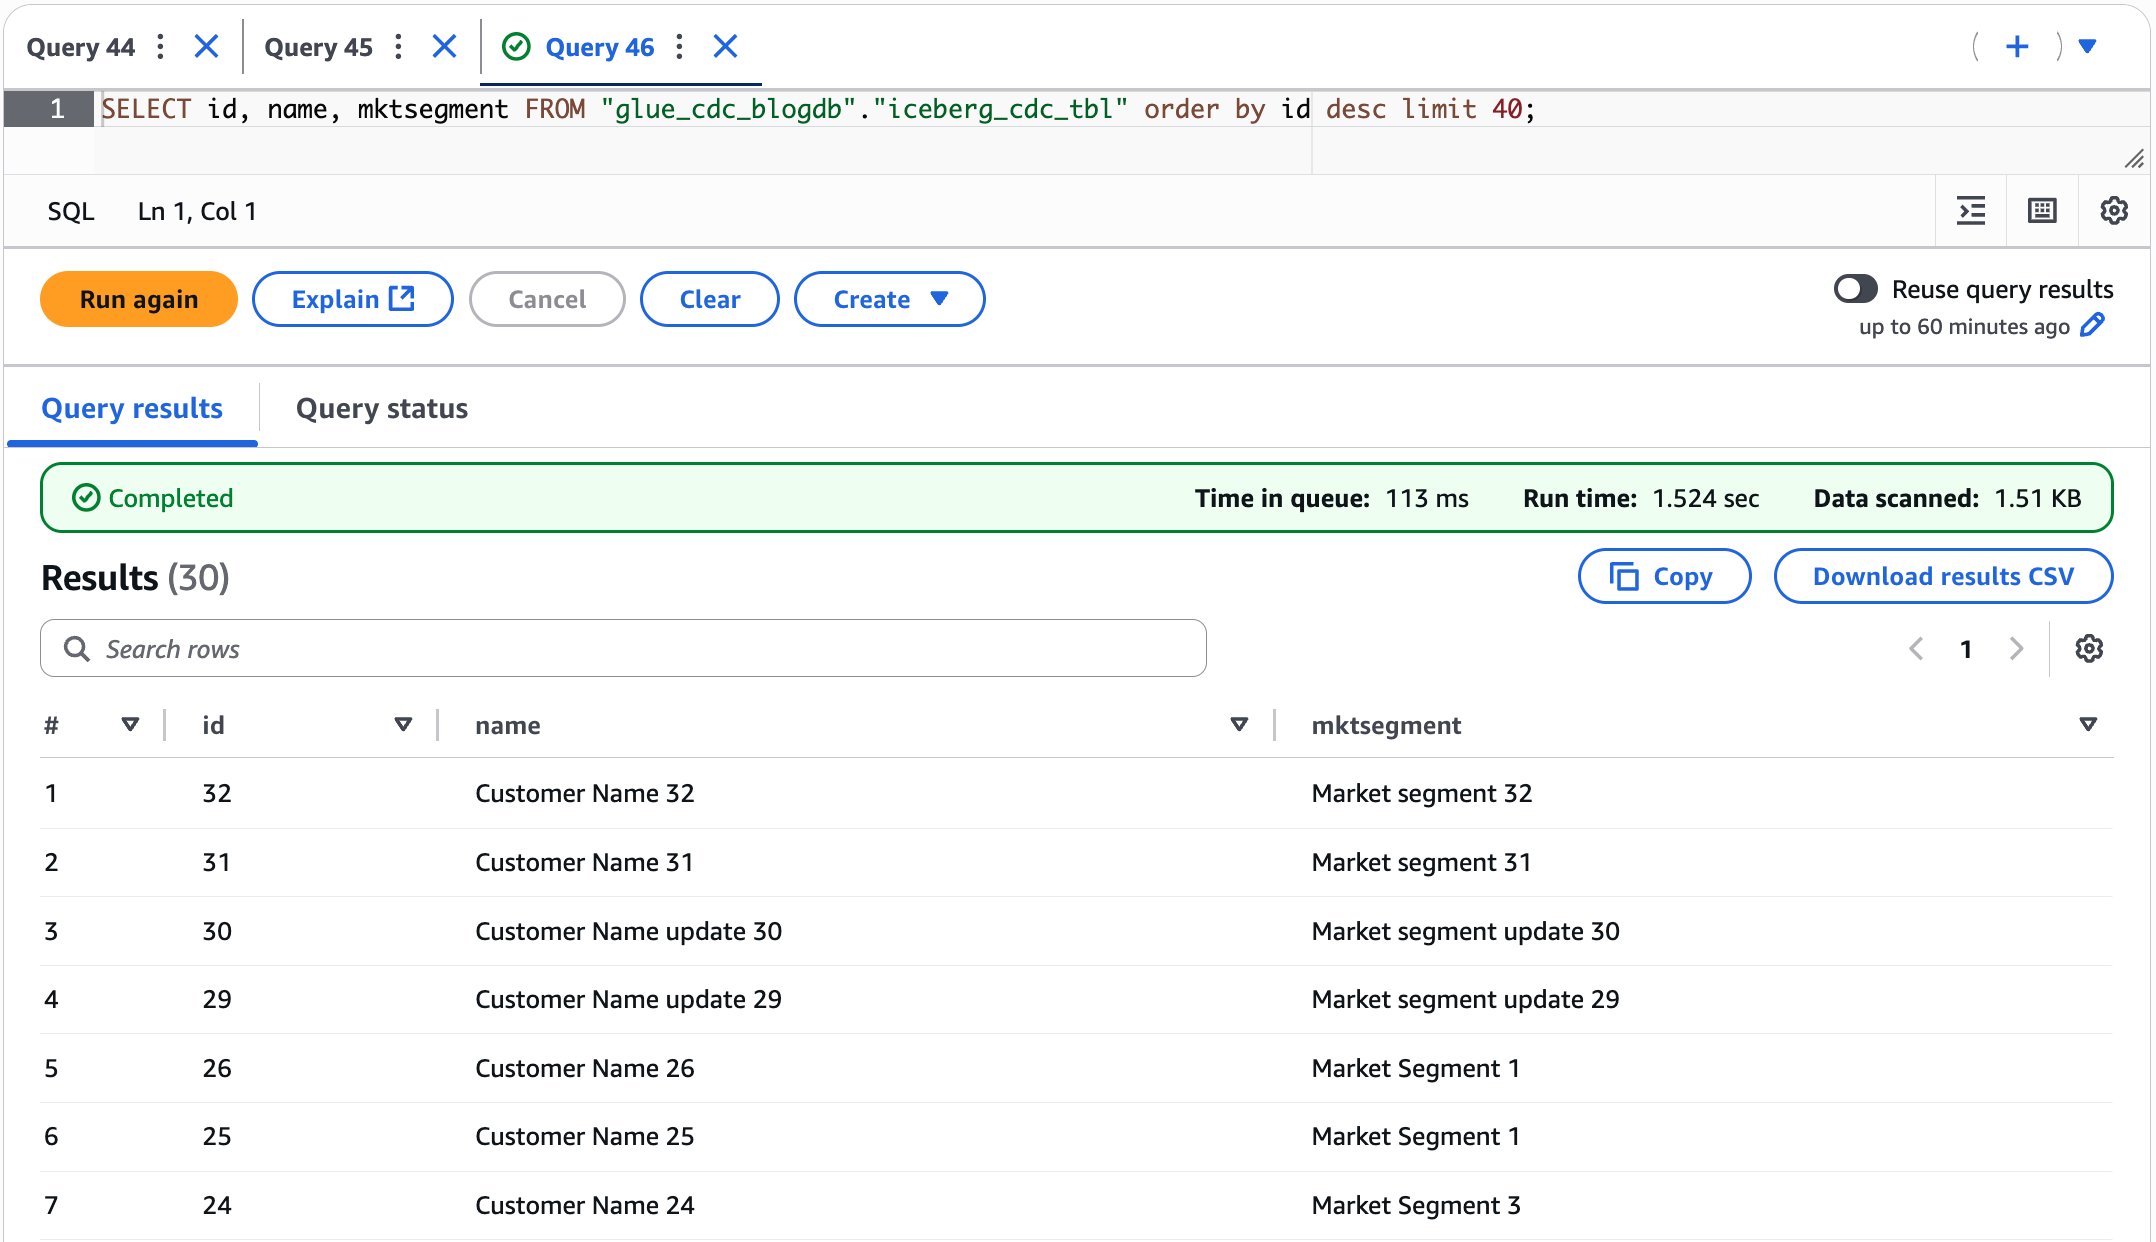Click the Search rows input field
Image resolution: width=2156 pixels, height=1242 pixels.
pyautogui.click(x=623, y=649)
